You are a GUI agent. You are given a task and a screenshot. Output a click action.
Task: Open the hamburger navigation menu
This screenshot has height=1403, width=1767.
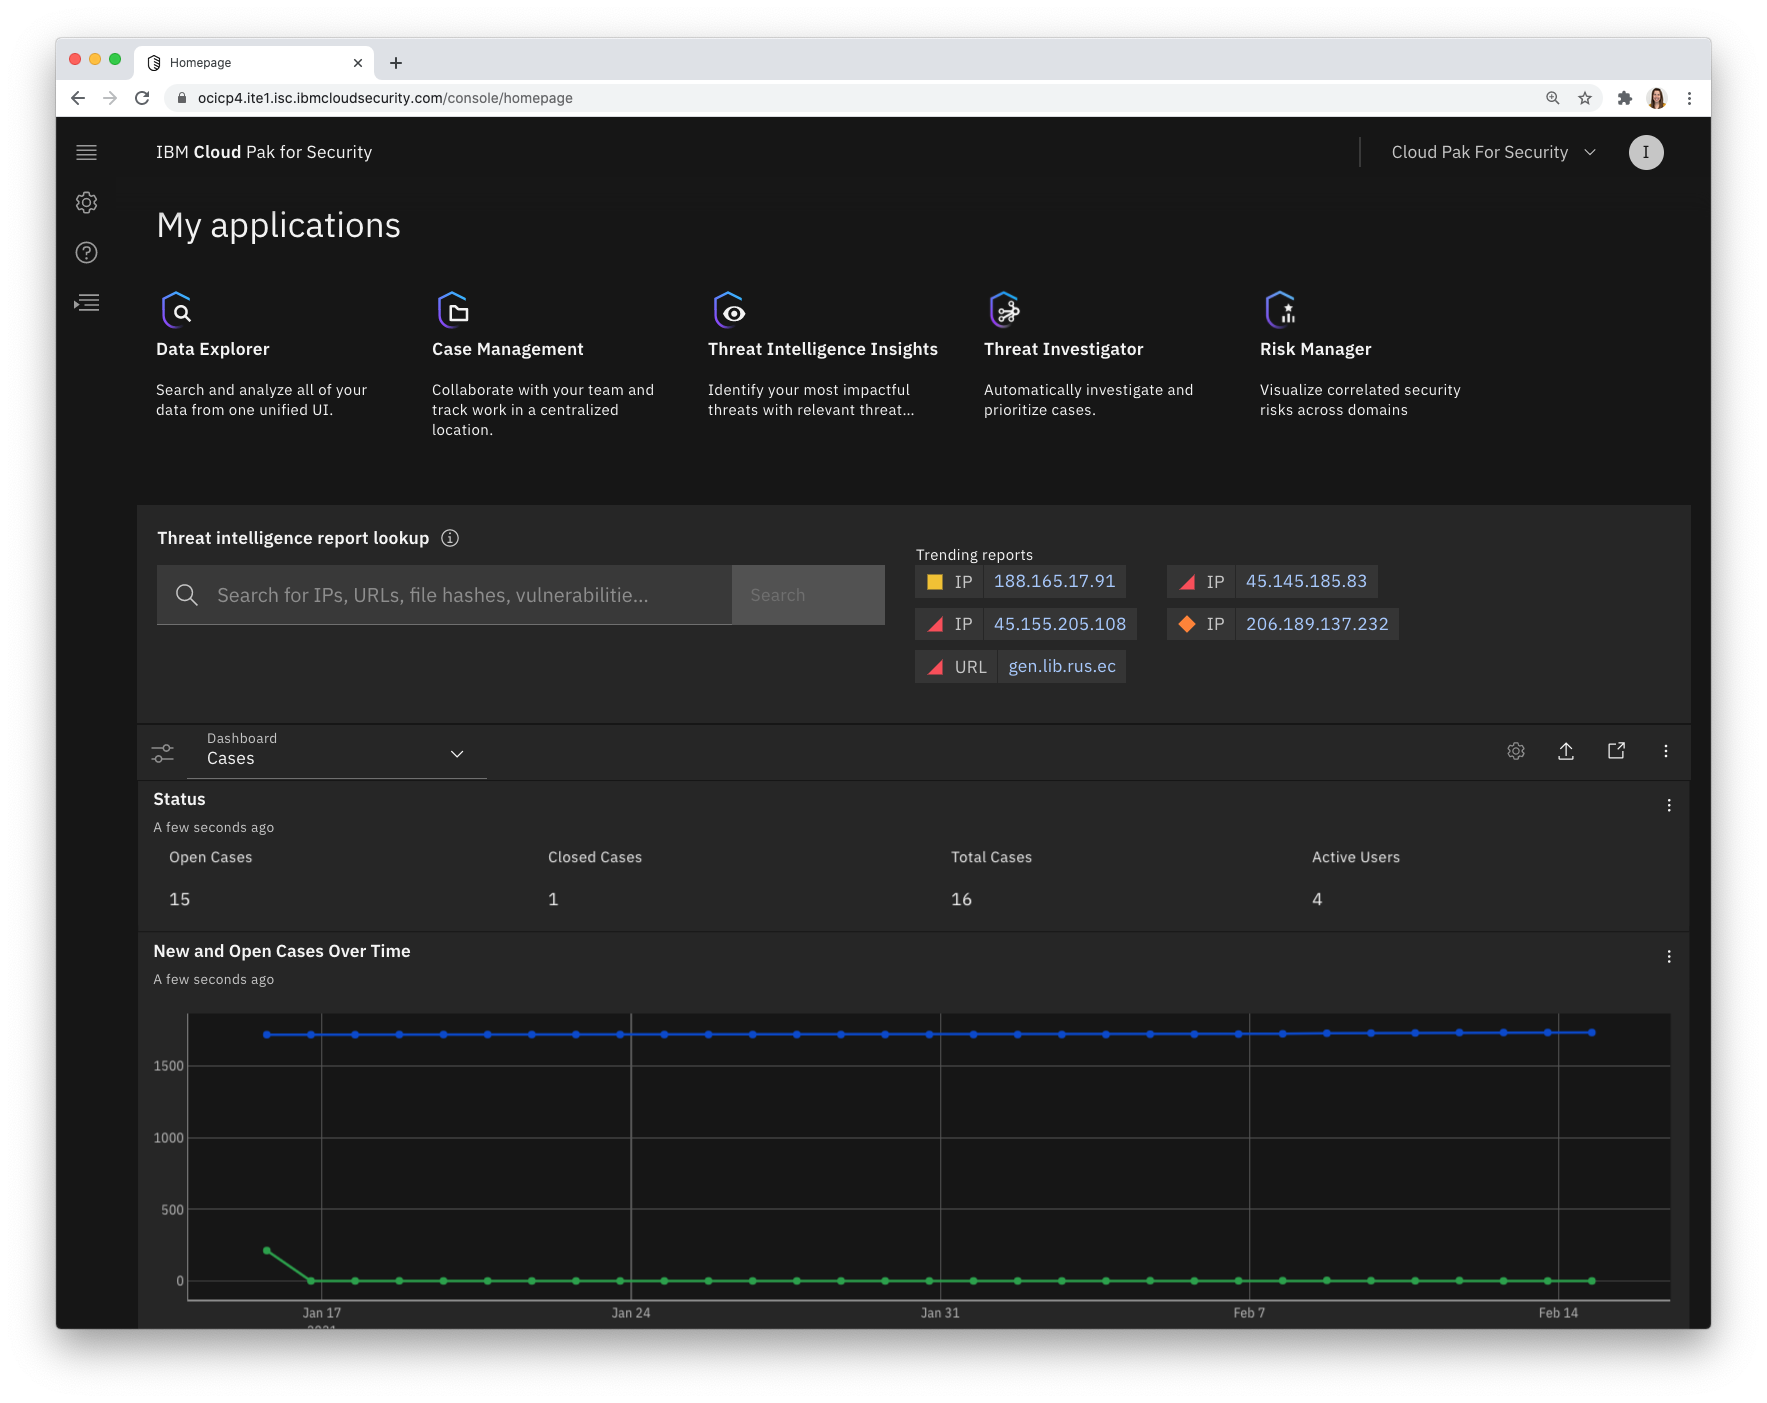(x=87, y=152)
